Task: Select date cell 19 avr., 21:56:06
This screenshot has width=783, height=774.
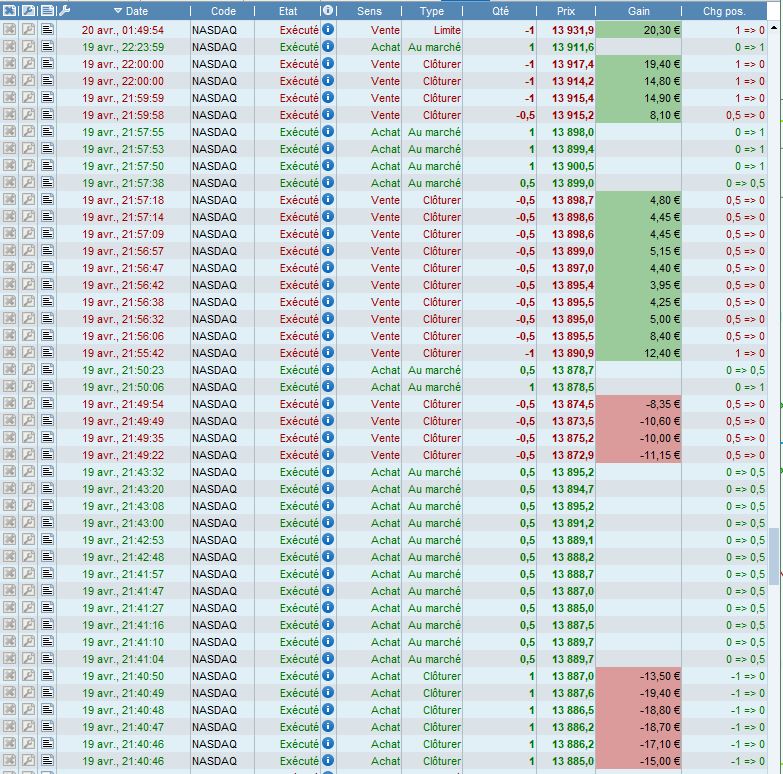Action: (x=123, y=336)
